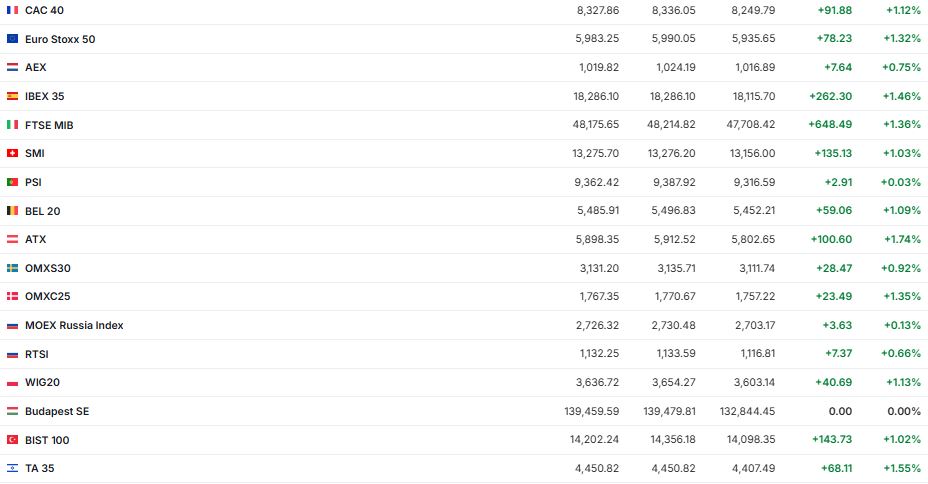This screenshot has height=484, width=928.
Task: Click the Portugal flag icon beside PSI
Action: [x=12, y=182]
